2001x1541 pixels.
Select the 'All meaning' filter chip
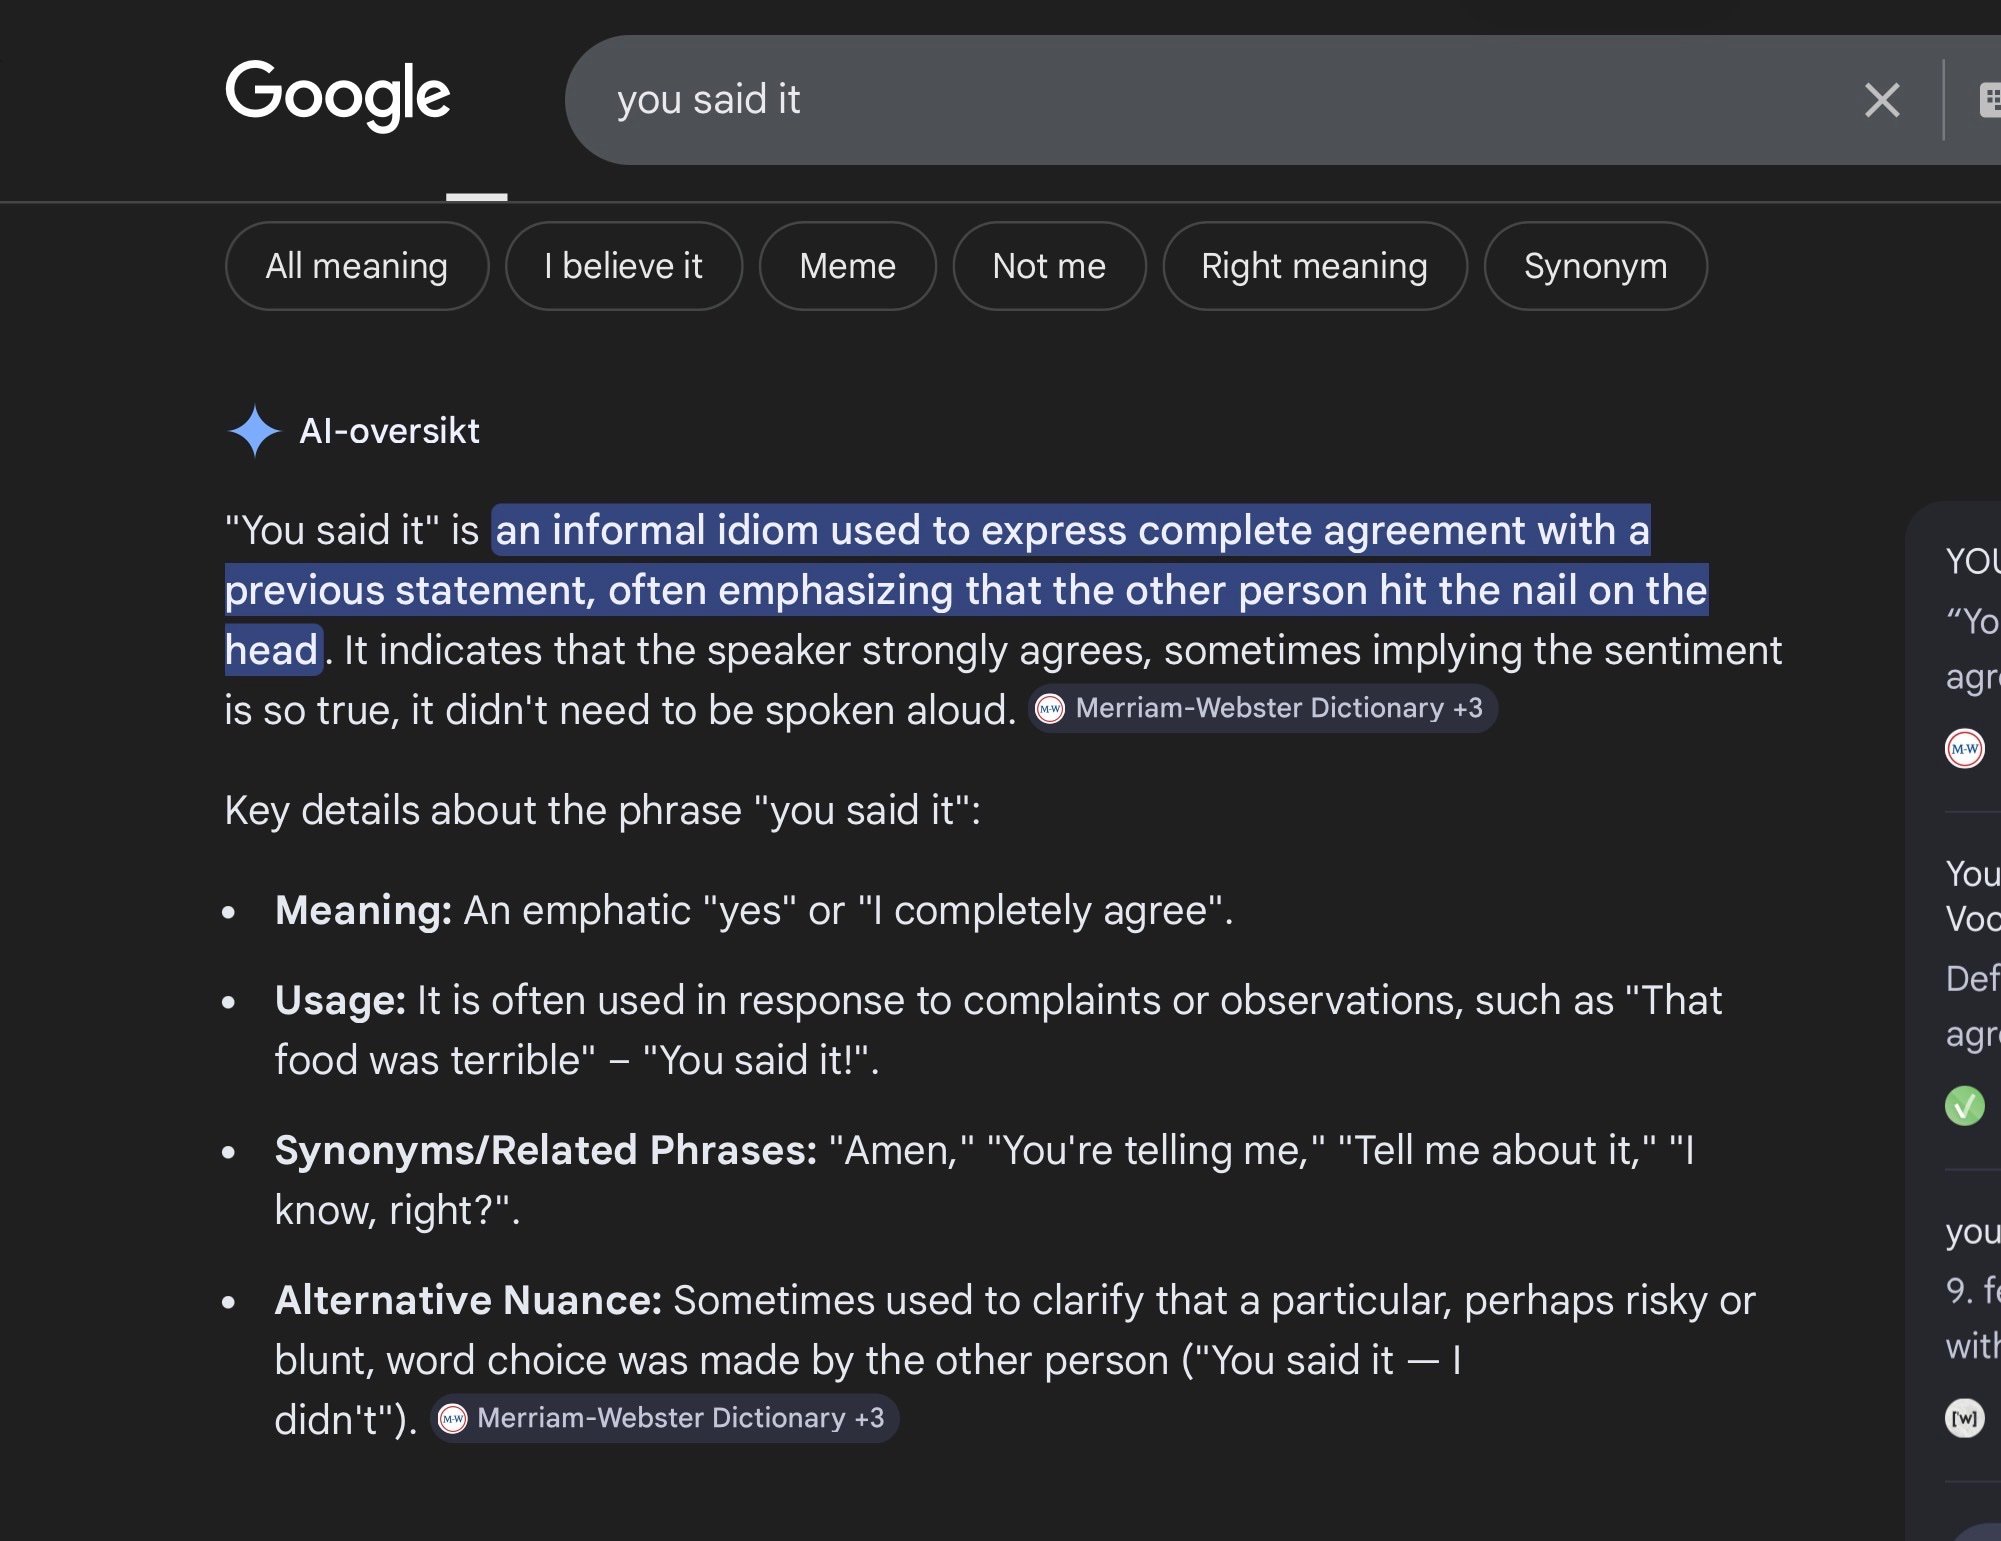point(356,266)
